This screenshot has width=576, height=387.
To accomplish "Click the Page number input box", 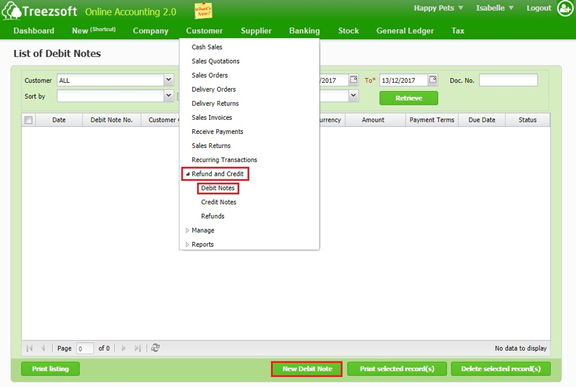I will tap(85, 348).
